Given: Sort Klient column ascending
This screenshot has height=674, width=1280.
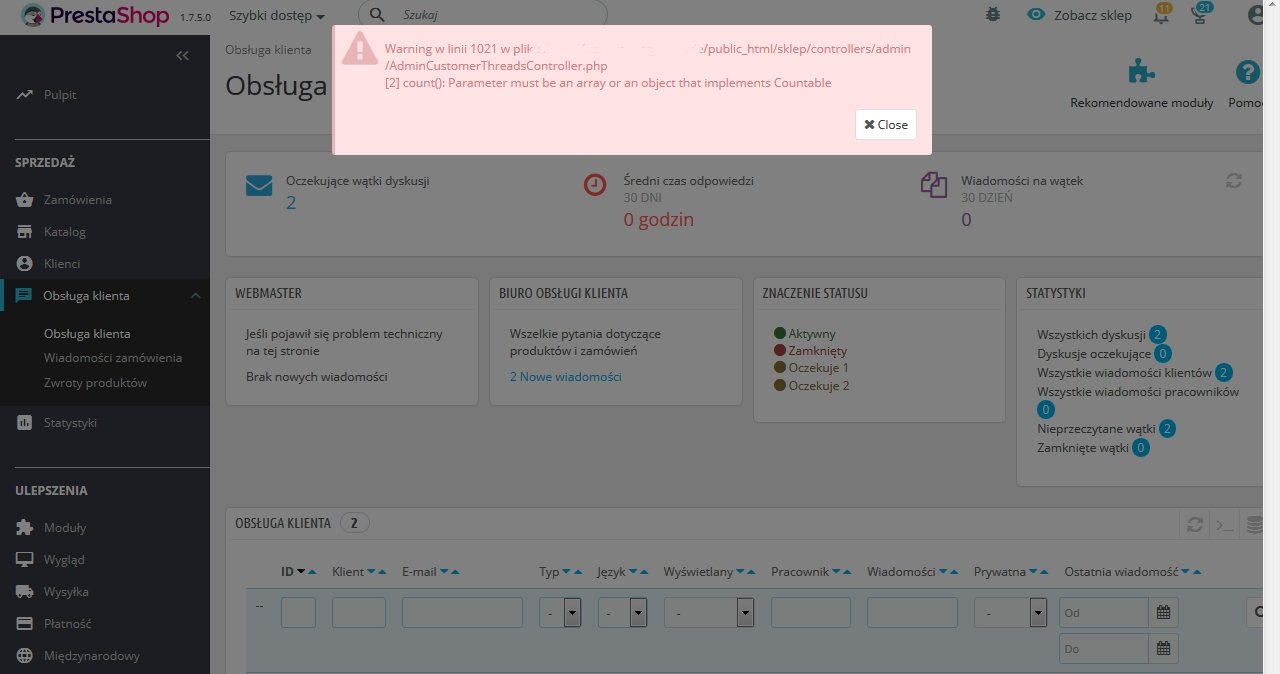Looking at the screenshot, I should 383,572.
